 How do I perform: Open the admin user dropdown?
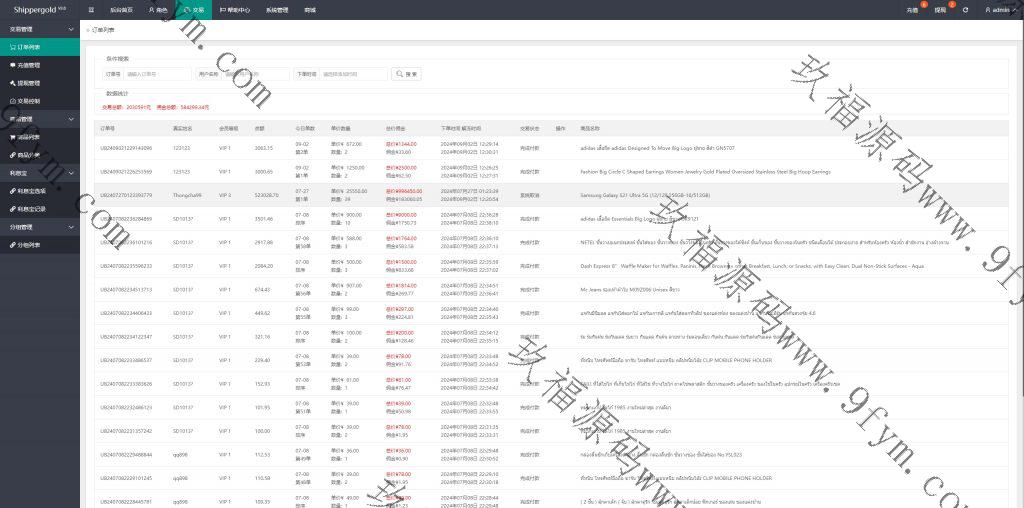[x=996, y=9]
